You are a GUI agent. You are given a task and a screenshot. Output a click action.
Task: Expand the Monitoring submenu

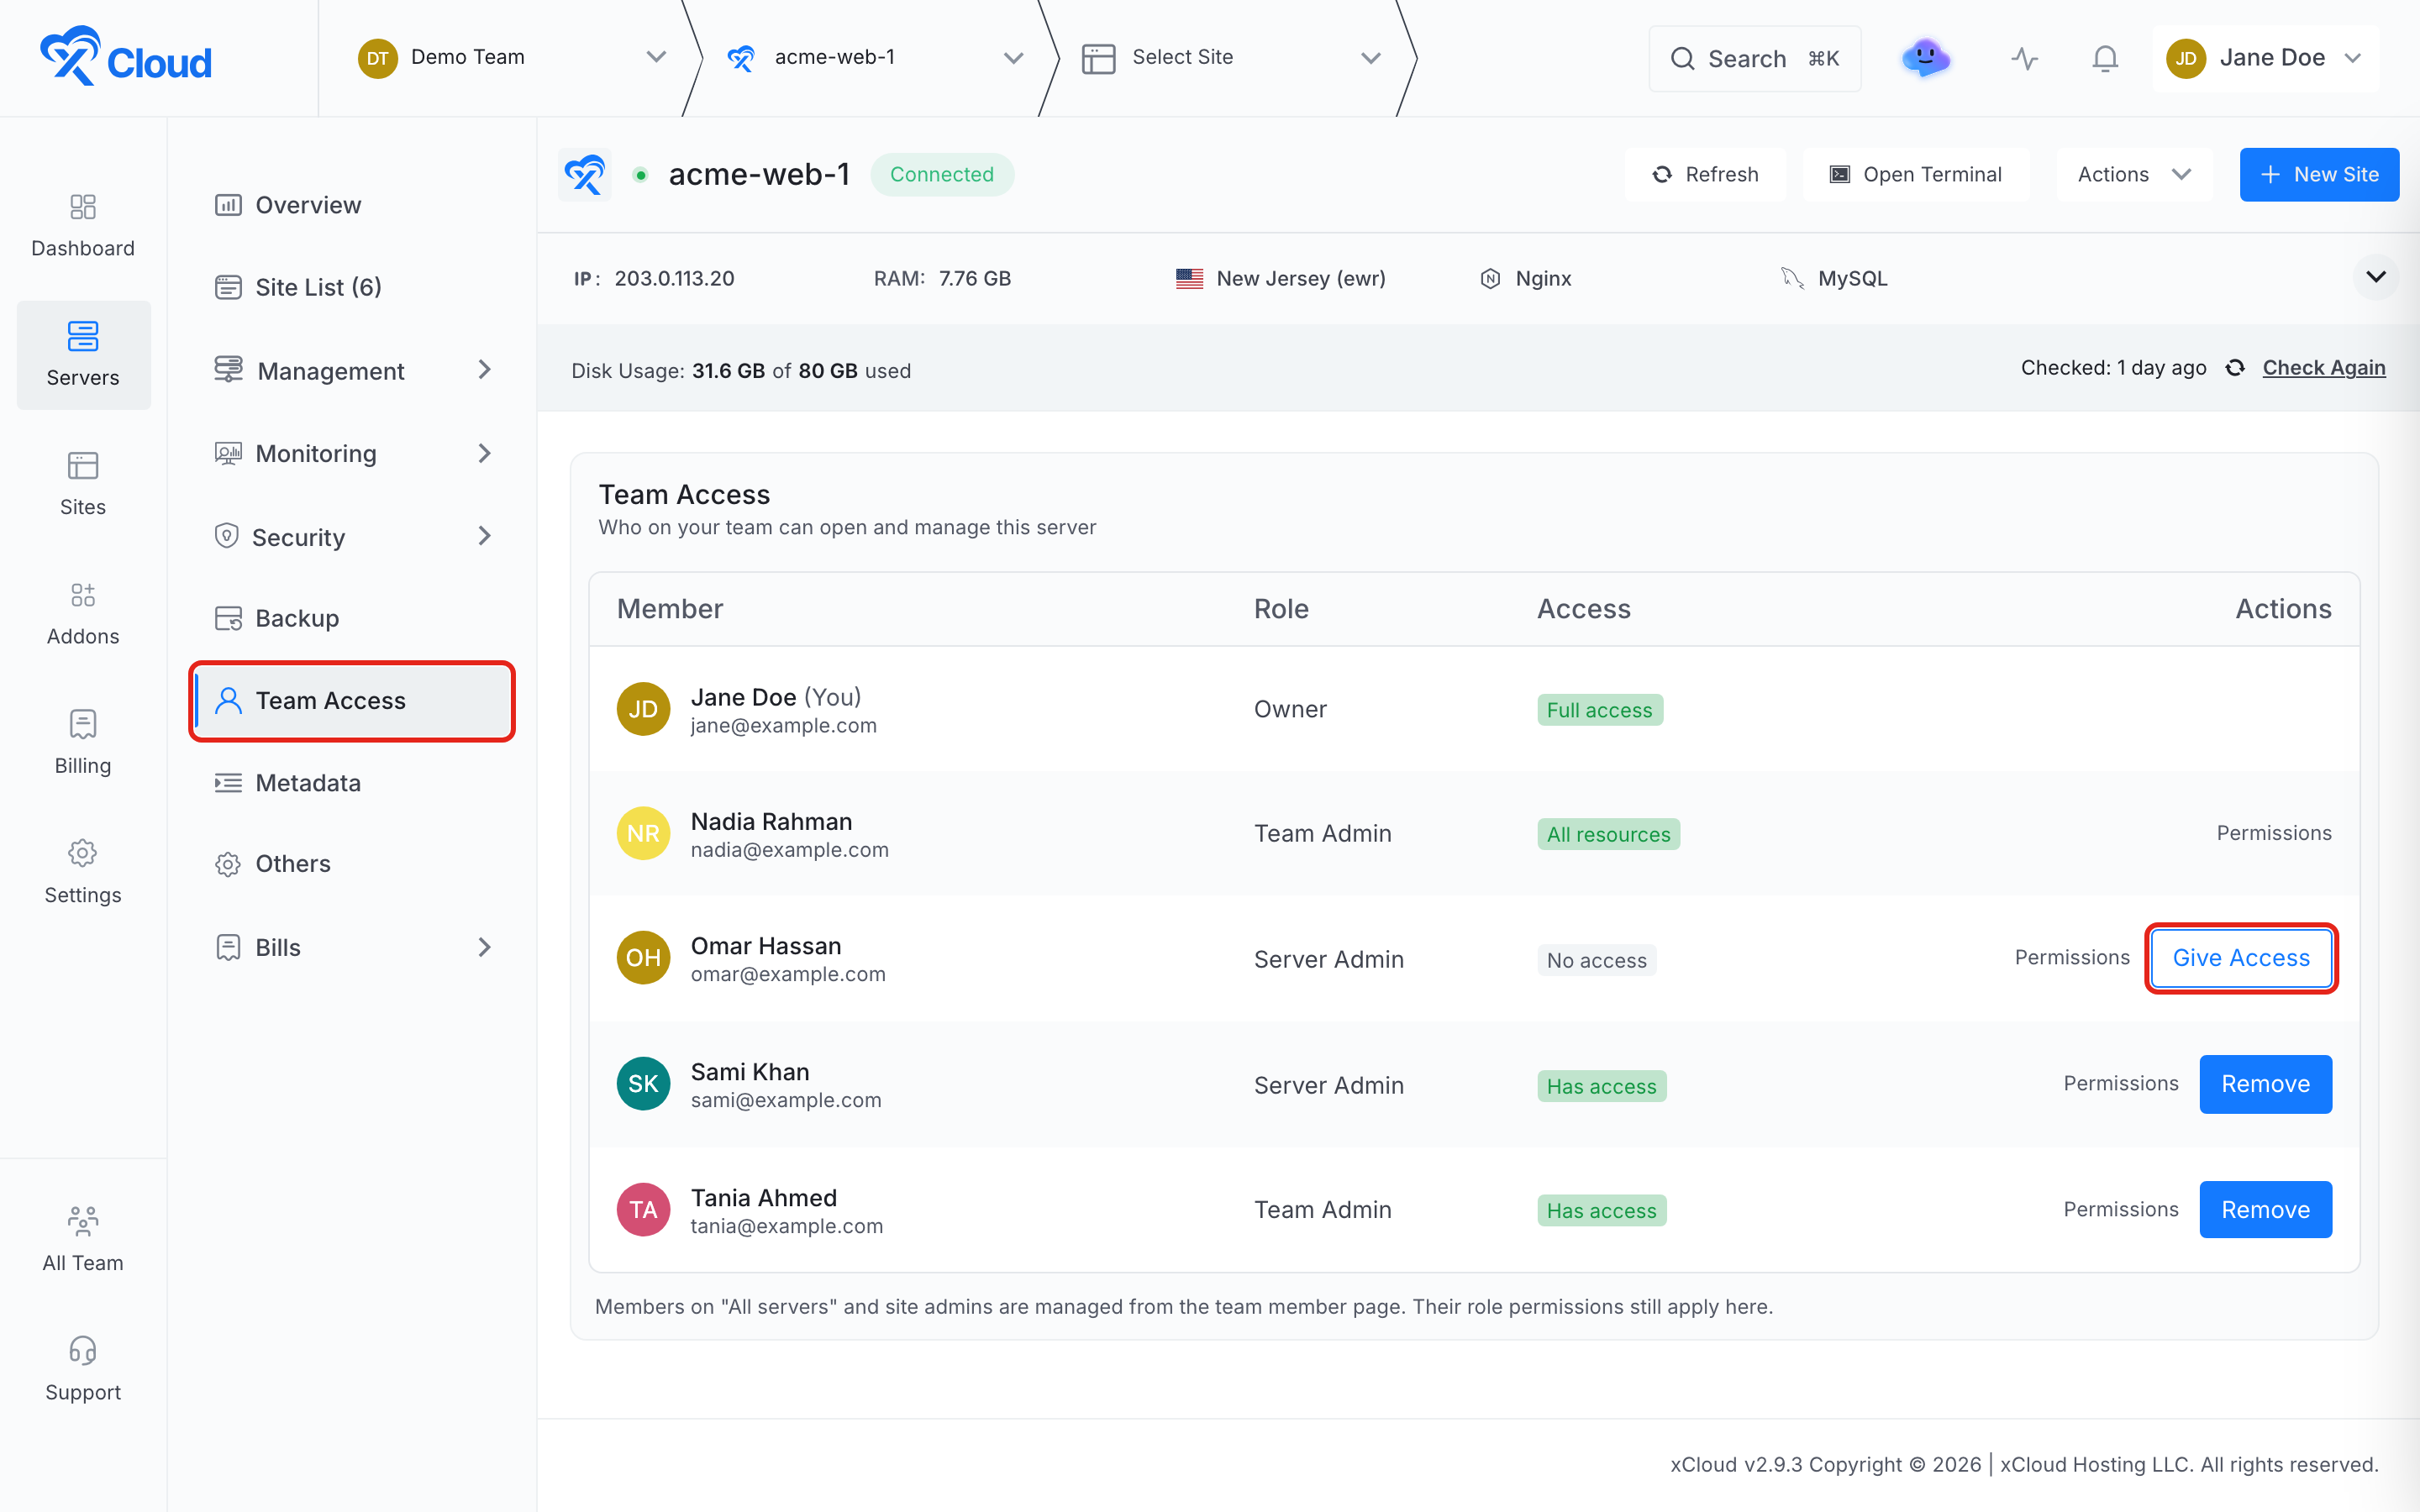[485, 454]
